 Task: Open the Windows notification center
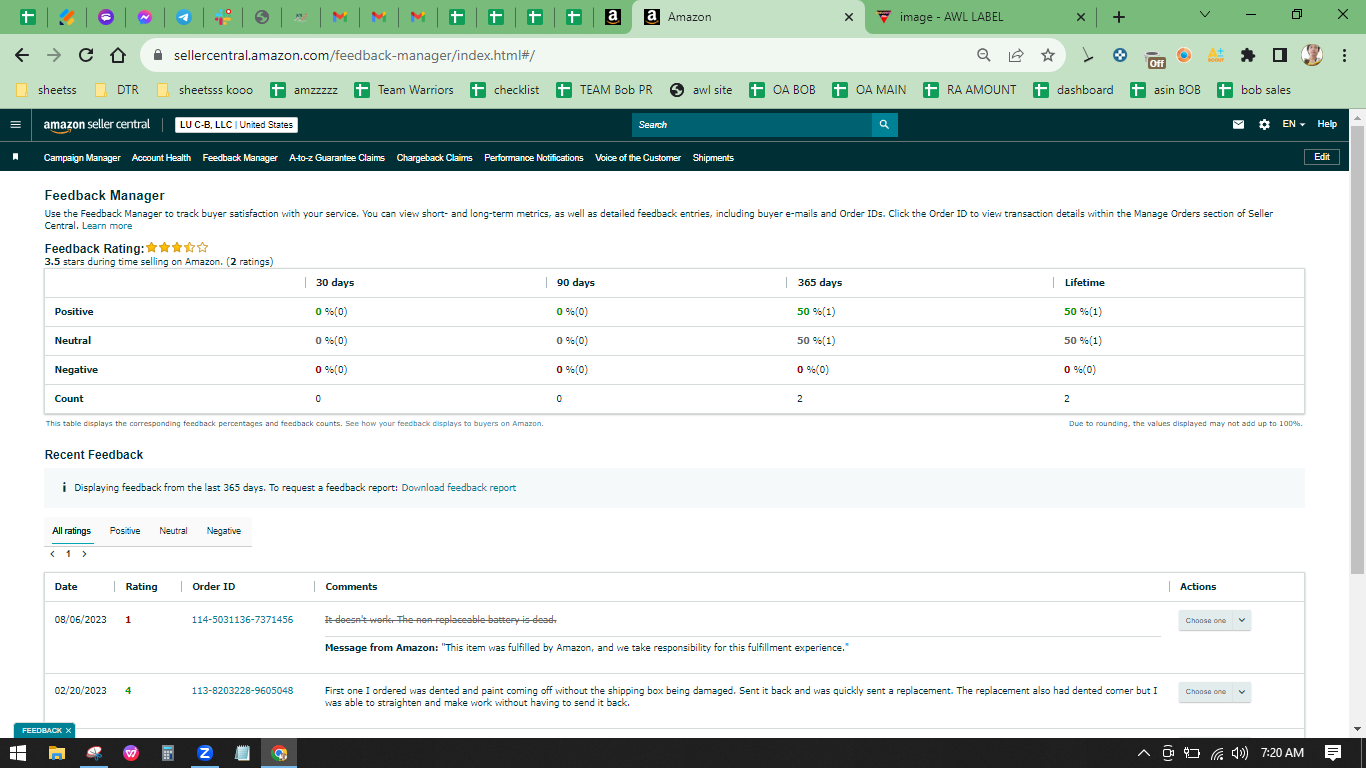tap(1333, 753)
